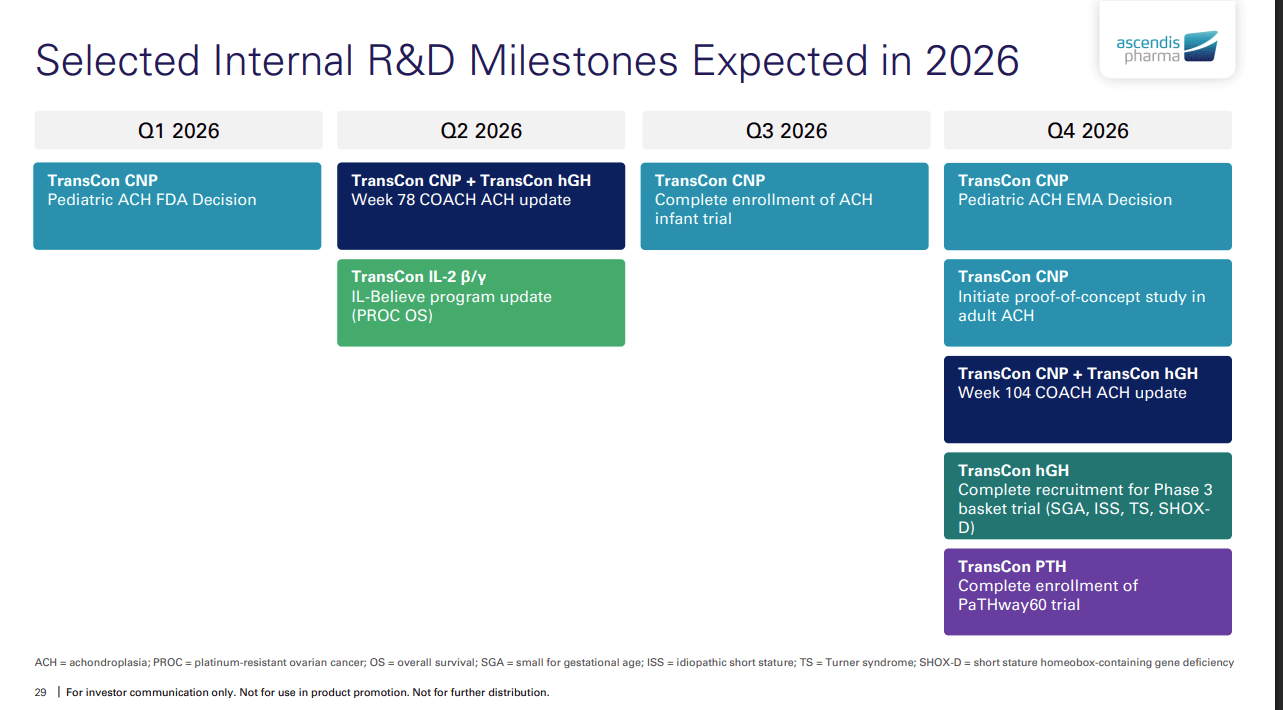Select the Q2 2026 column header
Image resolution: width=1283 pixels, height=710 pixels.
click(481, 130)
